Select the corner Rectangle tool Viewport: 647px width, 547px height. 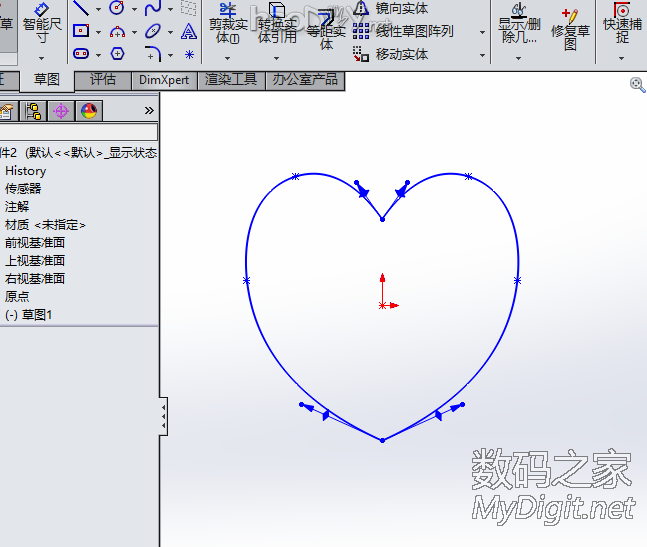(x=81, y=31)
